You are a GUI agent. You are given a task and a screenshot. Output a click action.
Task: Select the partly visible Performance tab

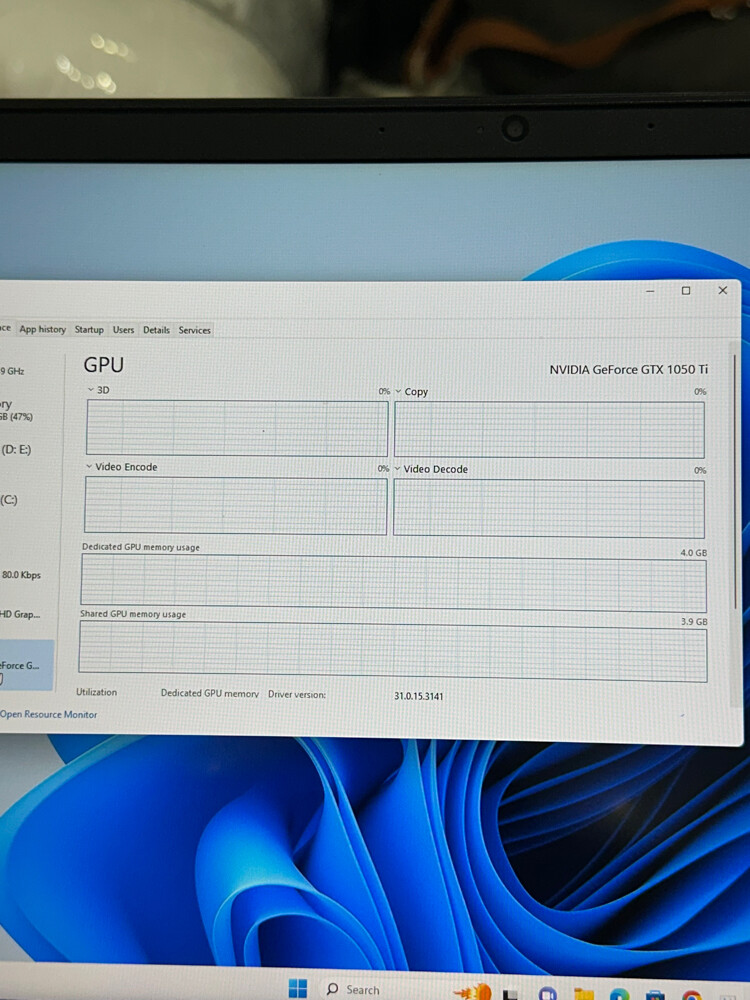[x=6, y=328]
